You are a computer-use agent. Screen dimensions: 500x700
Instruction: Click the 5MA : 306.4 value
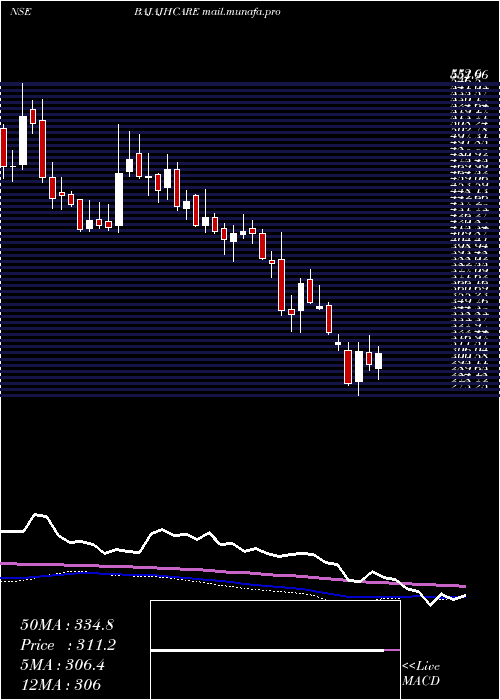62,665
